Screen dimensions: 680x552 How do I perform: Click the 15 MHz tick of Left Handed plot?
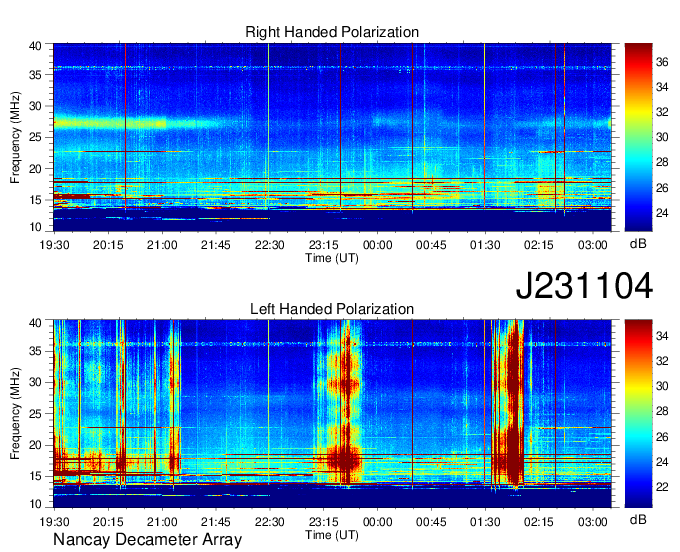[x=35, y=477]
